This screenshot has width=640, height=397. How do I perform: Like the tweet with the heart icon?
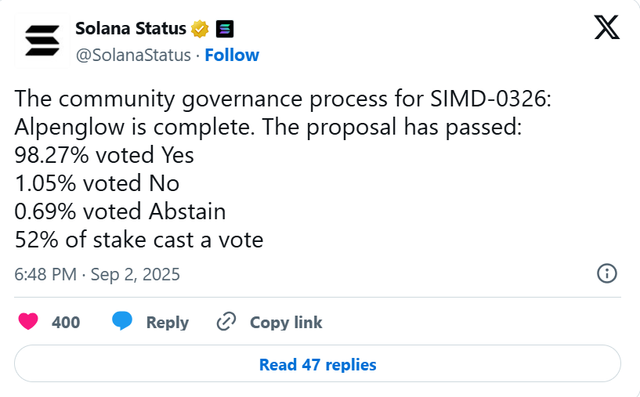(x=28, y=322)
